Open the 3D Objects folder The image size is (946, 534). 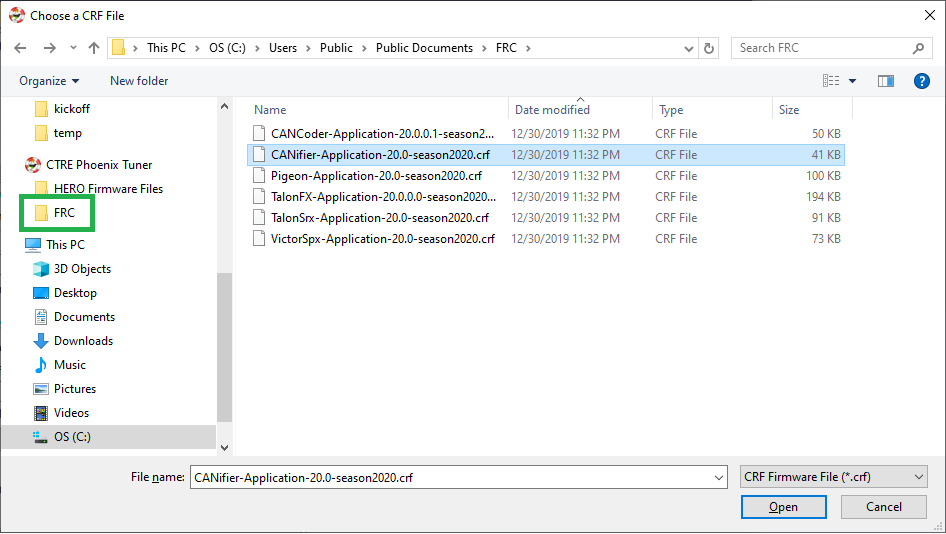tap(82, 269)
